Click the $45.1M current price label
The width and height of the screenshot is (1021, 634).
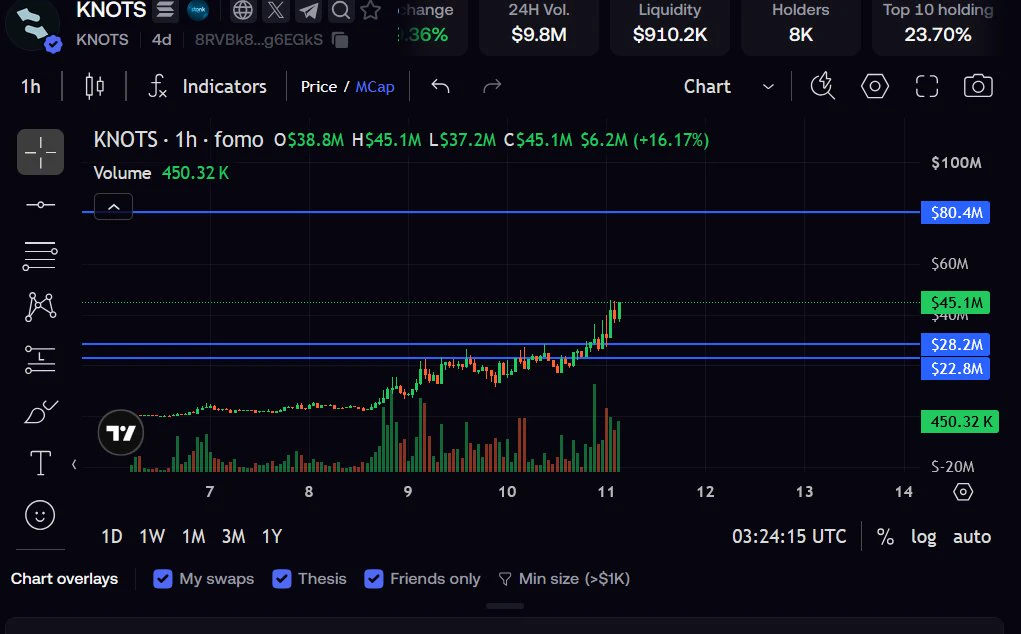point(955,303)
